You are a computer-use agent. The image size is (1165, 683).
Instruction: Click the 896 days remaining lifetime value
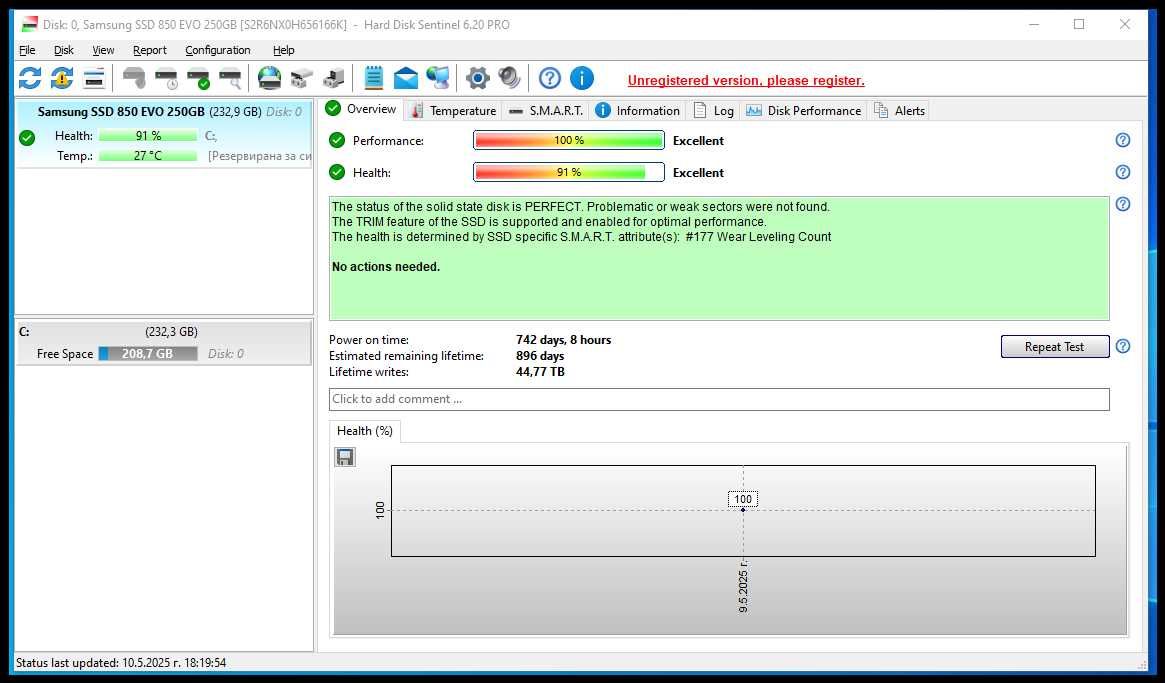539,356
